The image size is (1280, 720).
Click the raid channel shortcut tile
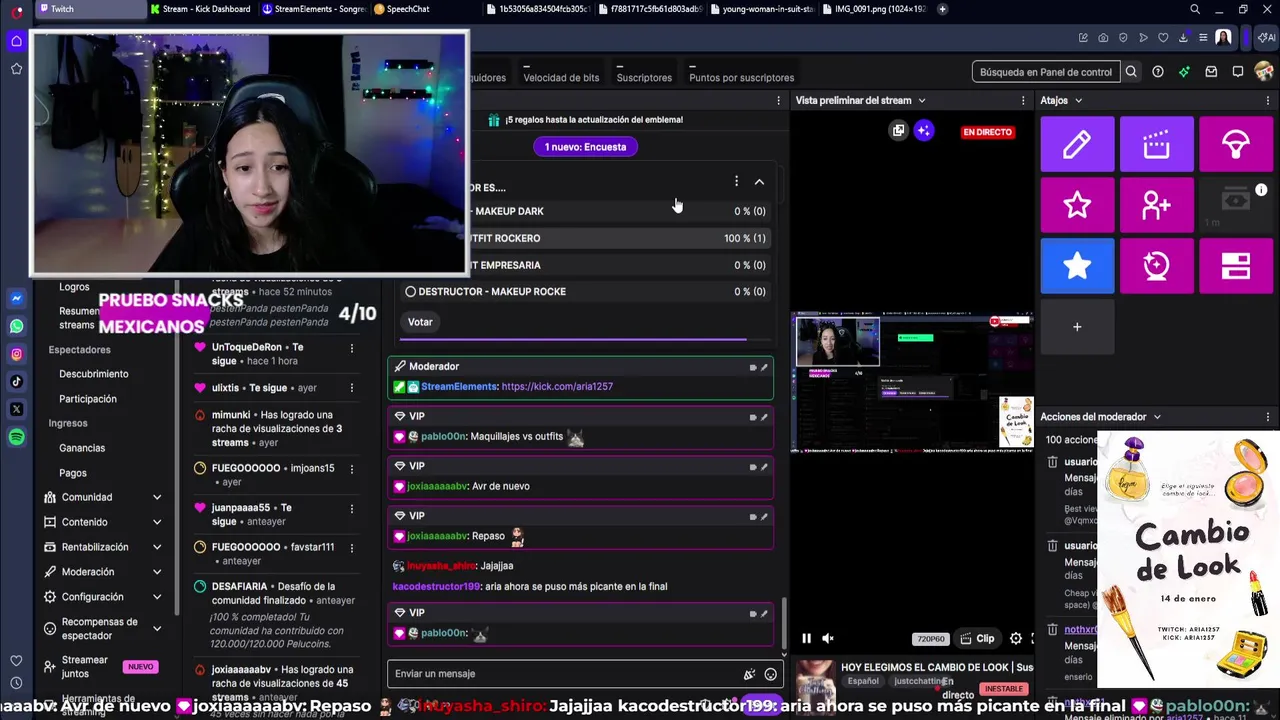(1236, 145)
